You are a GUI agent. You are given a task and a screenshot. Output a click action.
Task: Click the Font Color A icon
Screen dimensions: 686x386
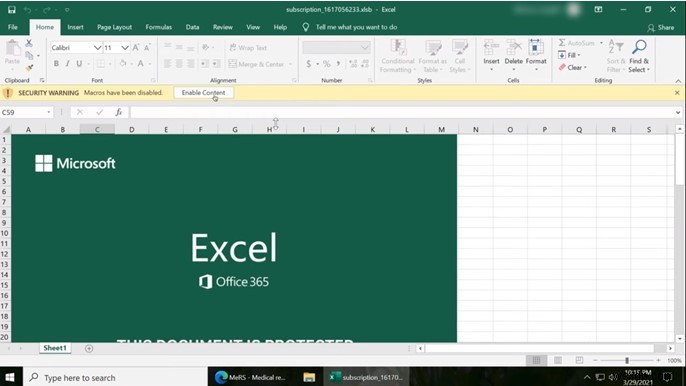pyautogui.click(x=140, y=64)
